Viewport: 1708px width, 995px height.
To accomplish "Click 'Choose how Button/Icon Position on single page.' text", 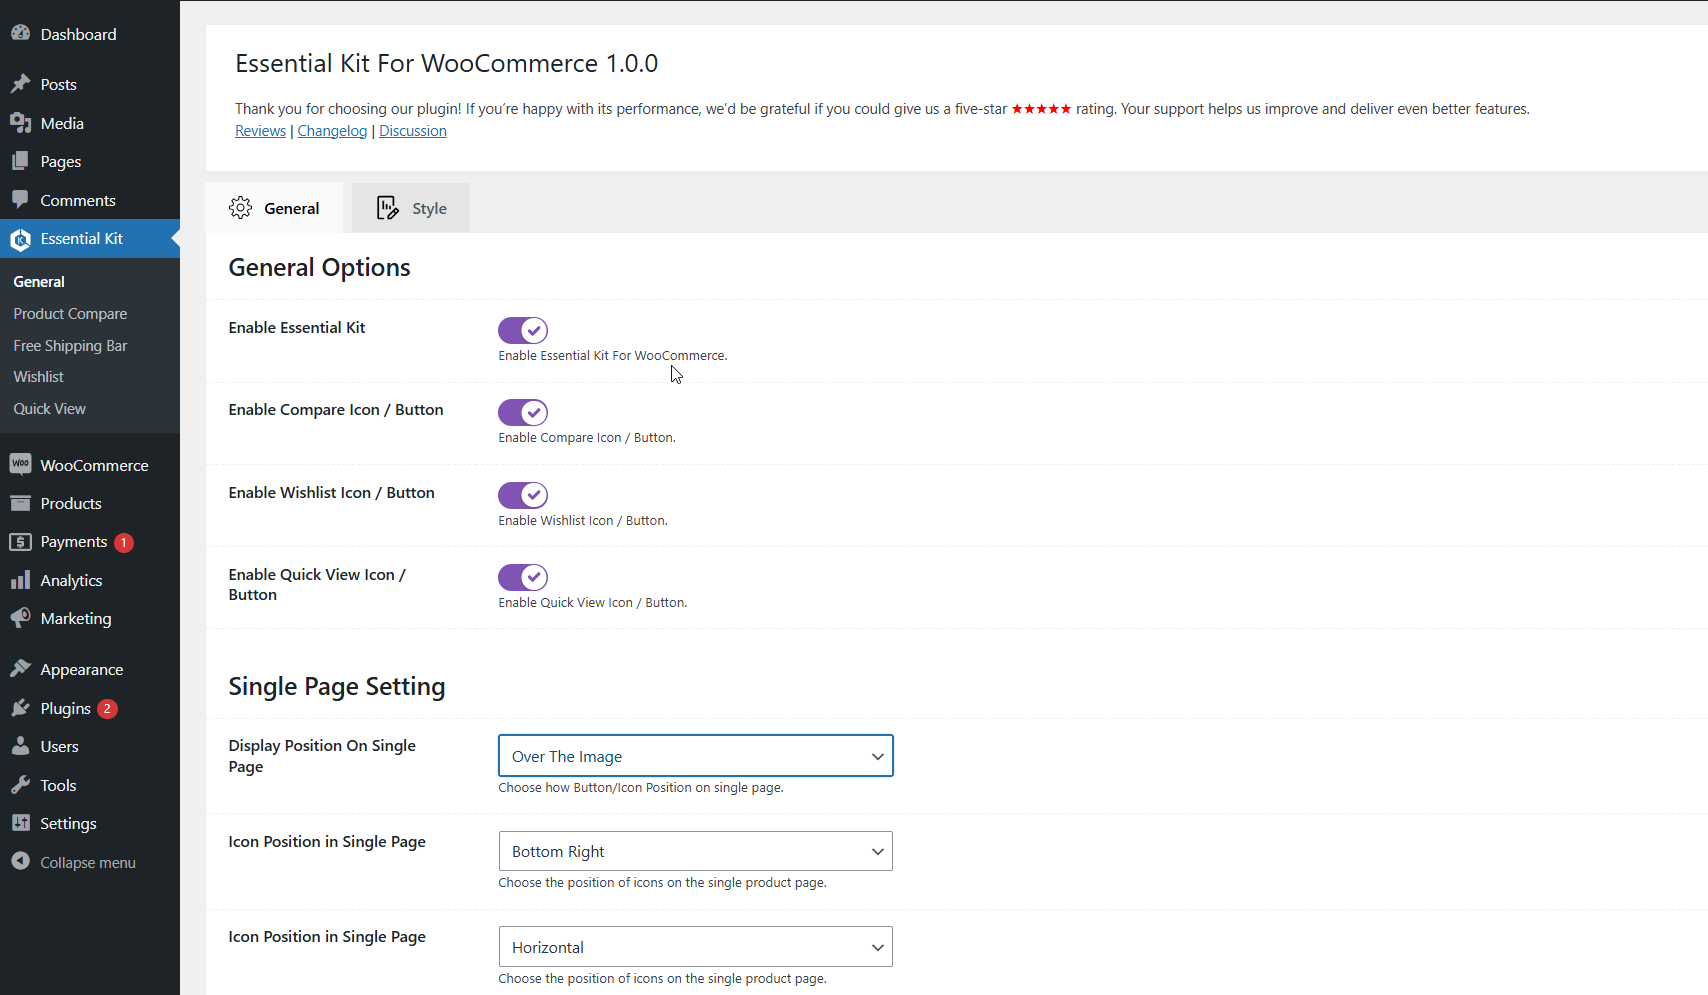I will (641, 788).
